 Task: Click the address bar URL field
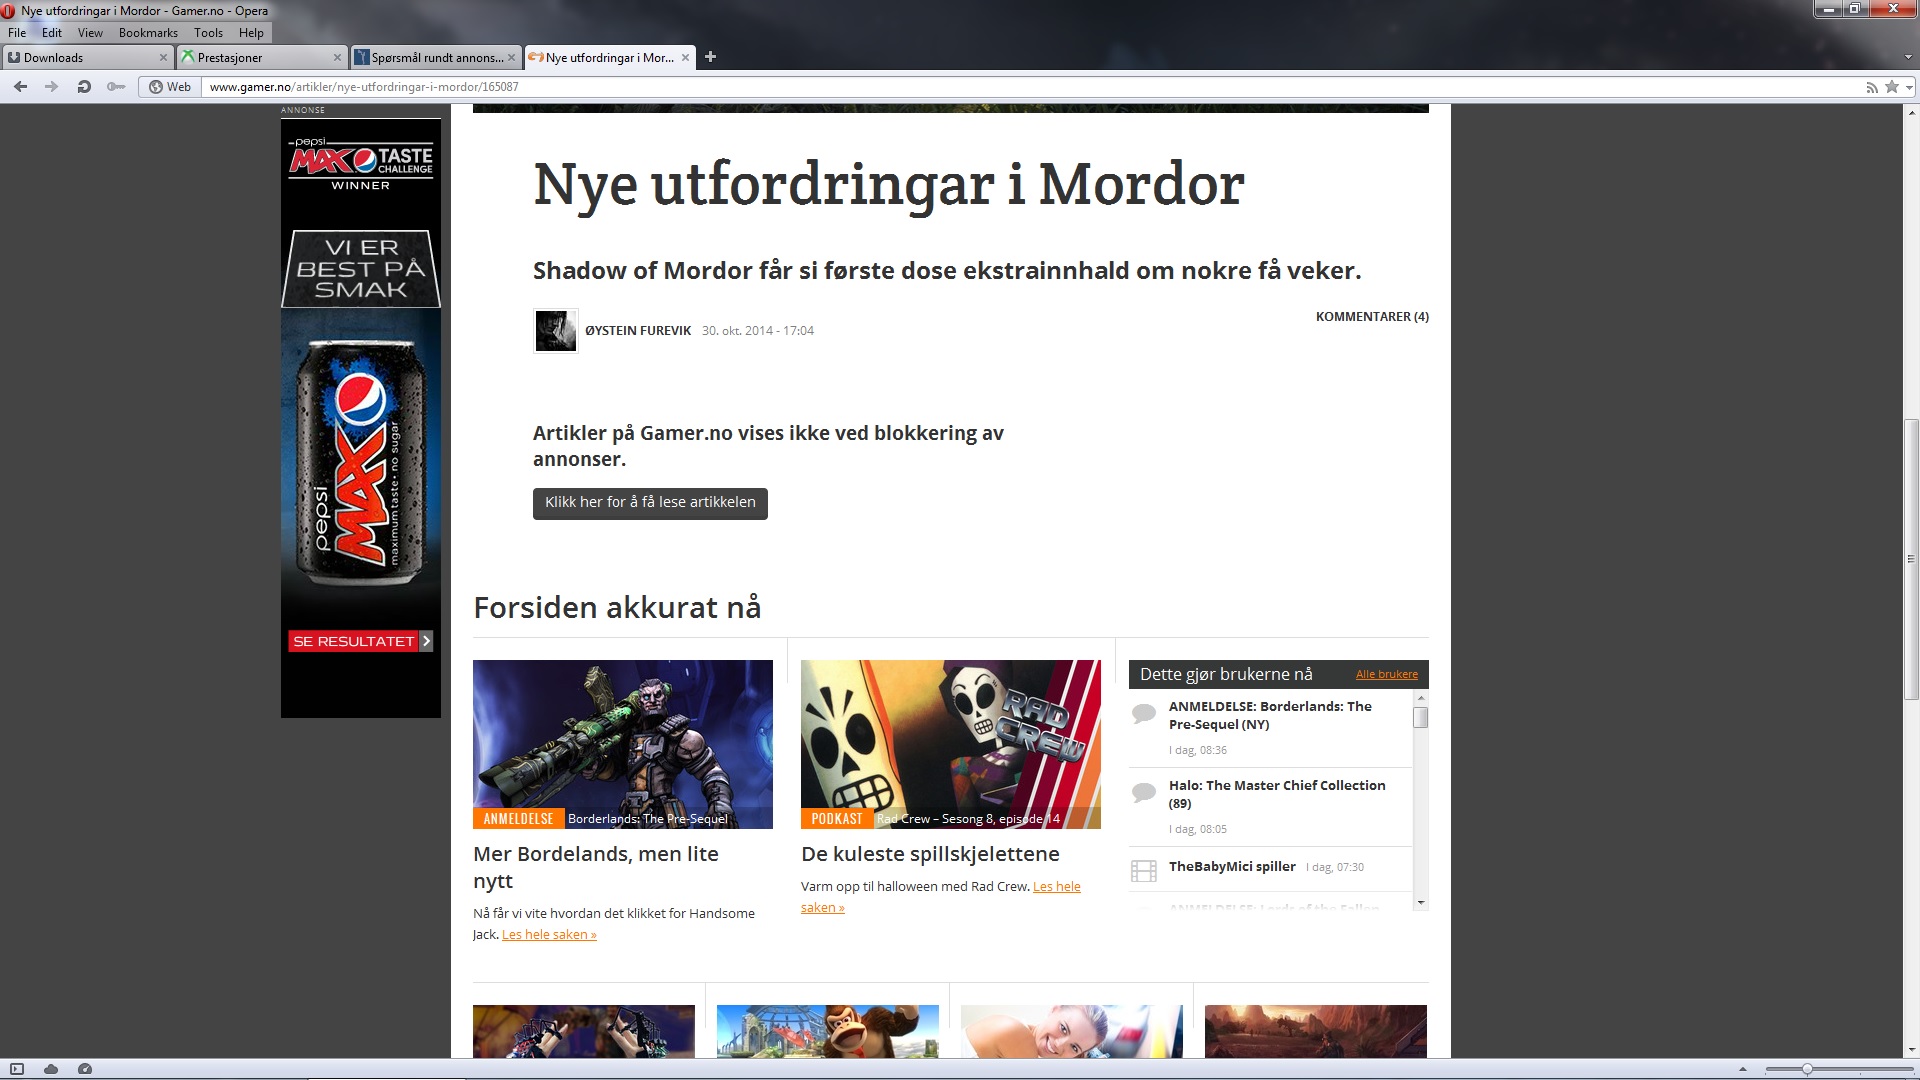click(1030, 87)
